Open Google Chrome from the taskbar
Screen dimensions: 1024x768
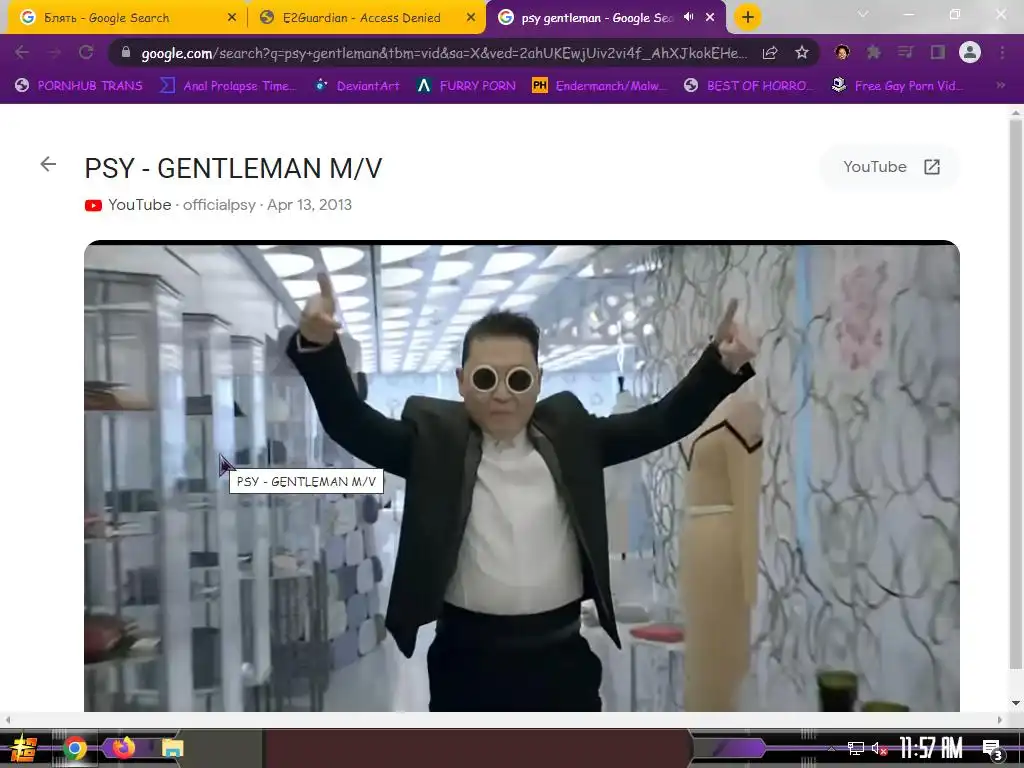(75, 748)
